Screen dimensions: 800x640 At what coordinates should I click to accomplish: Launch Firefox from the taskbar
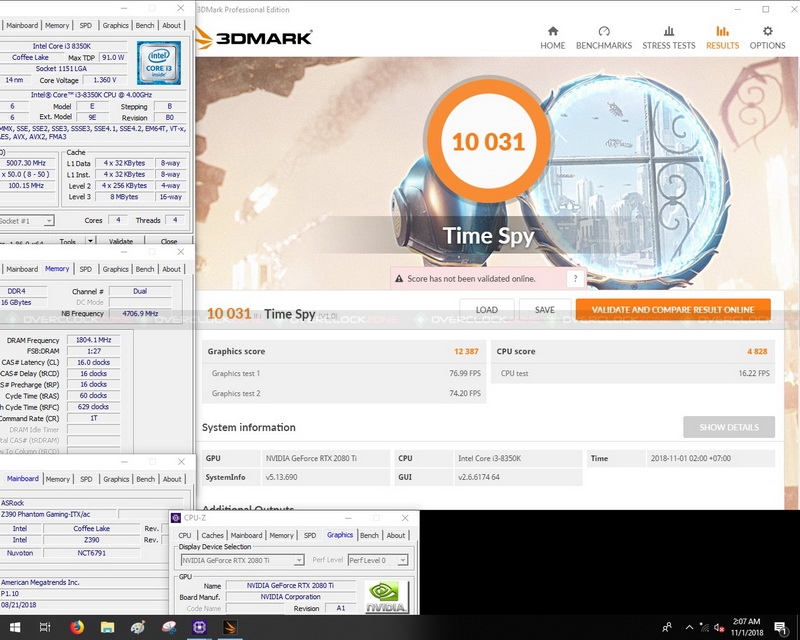[77, 627]
